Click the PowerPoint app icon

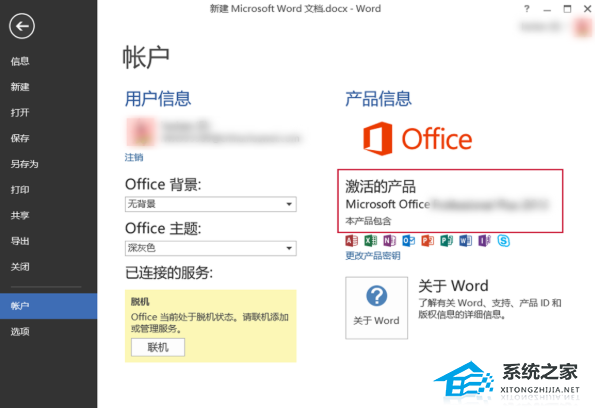click(x=427, y=241)
